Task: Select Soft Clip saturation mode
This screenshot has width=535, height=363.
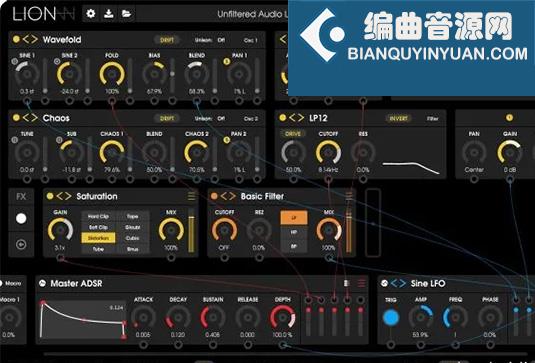Action: click(x=98, y=227)
